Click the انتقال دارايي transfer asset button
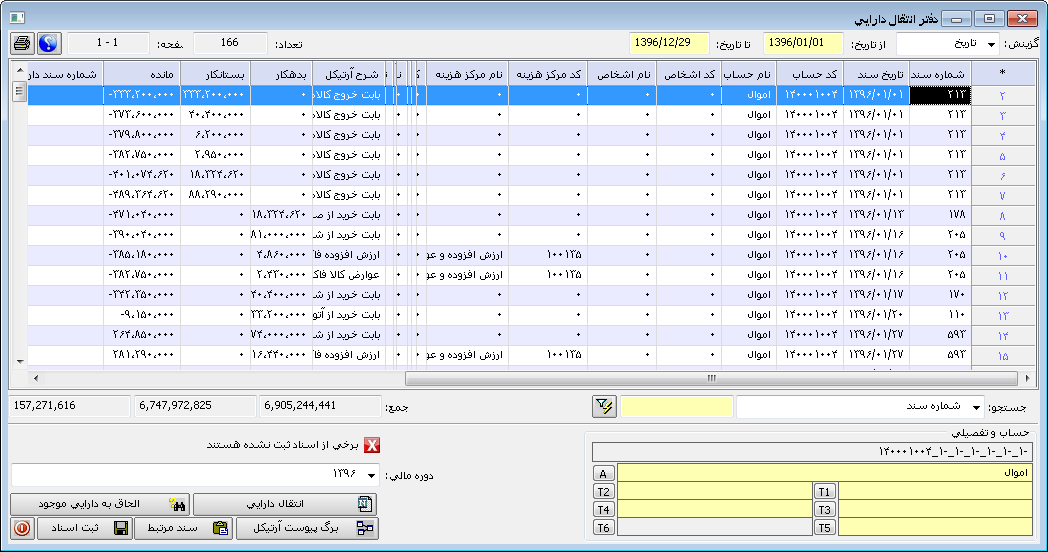Screen dimensions: 1048x552 point(285,504)
